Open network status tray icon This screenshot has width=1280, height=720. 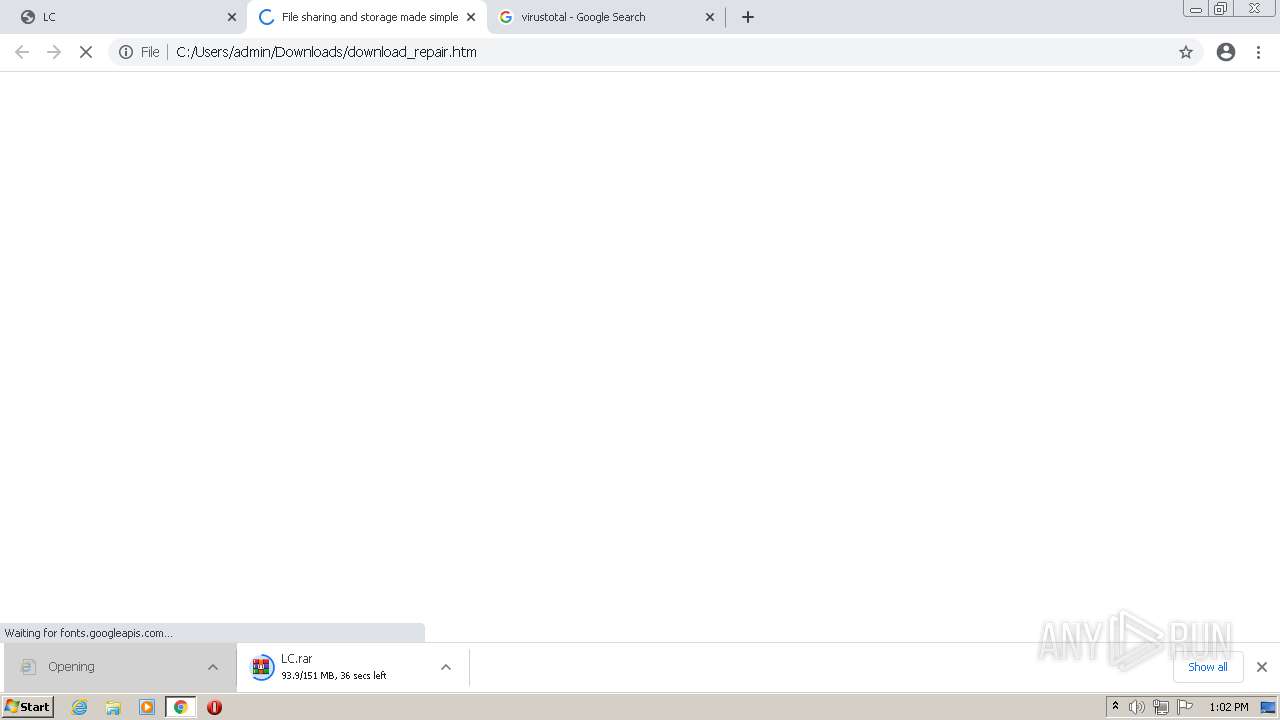(1161, 707)
